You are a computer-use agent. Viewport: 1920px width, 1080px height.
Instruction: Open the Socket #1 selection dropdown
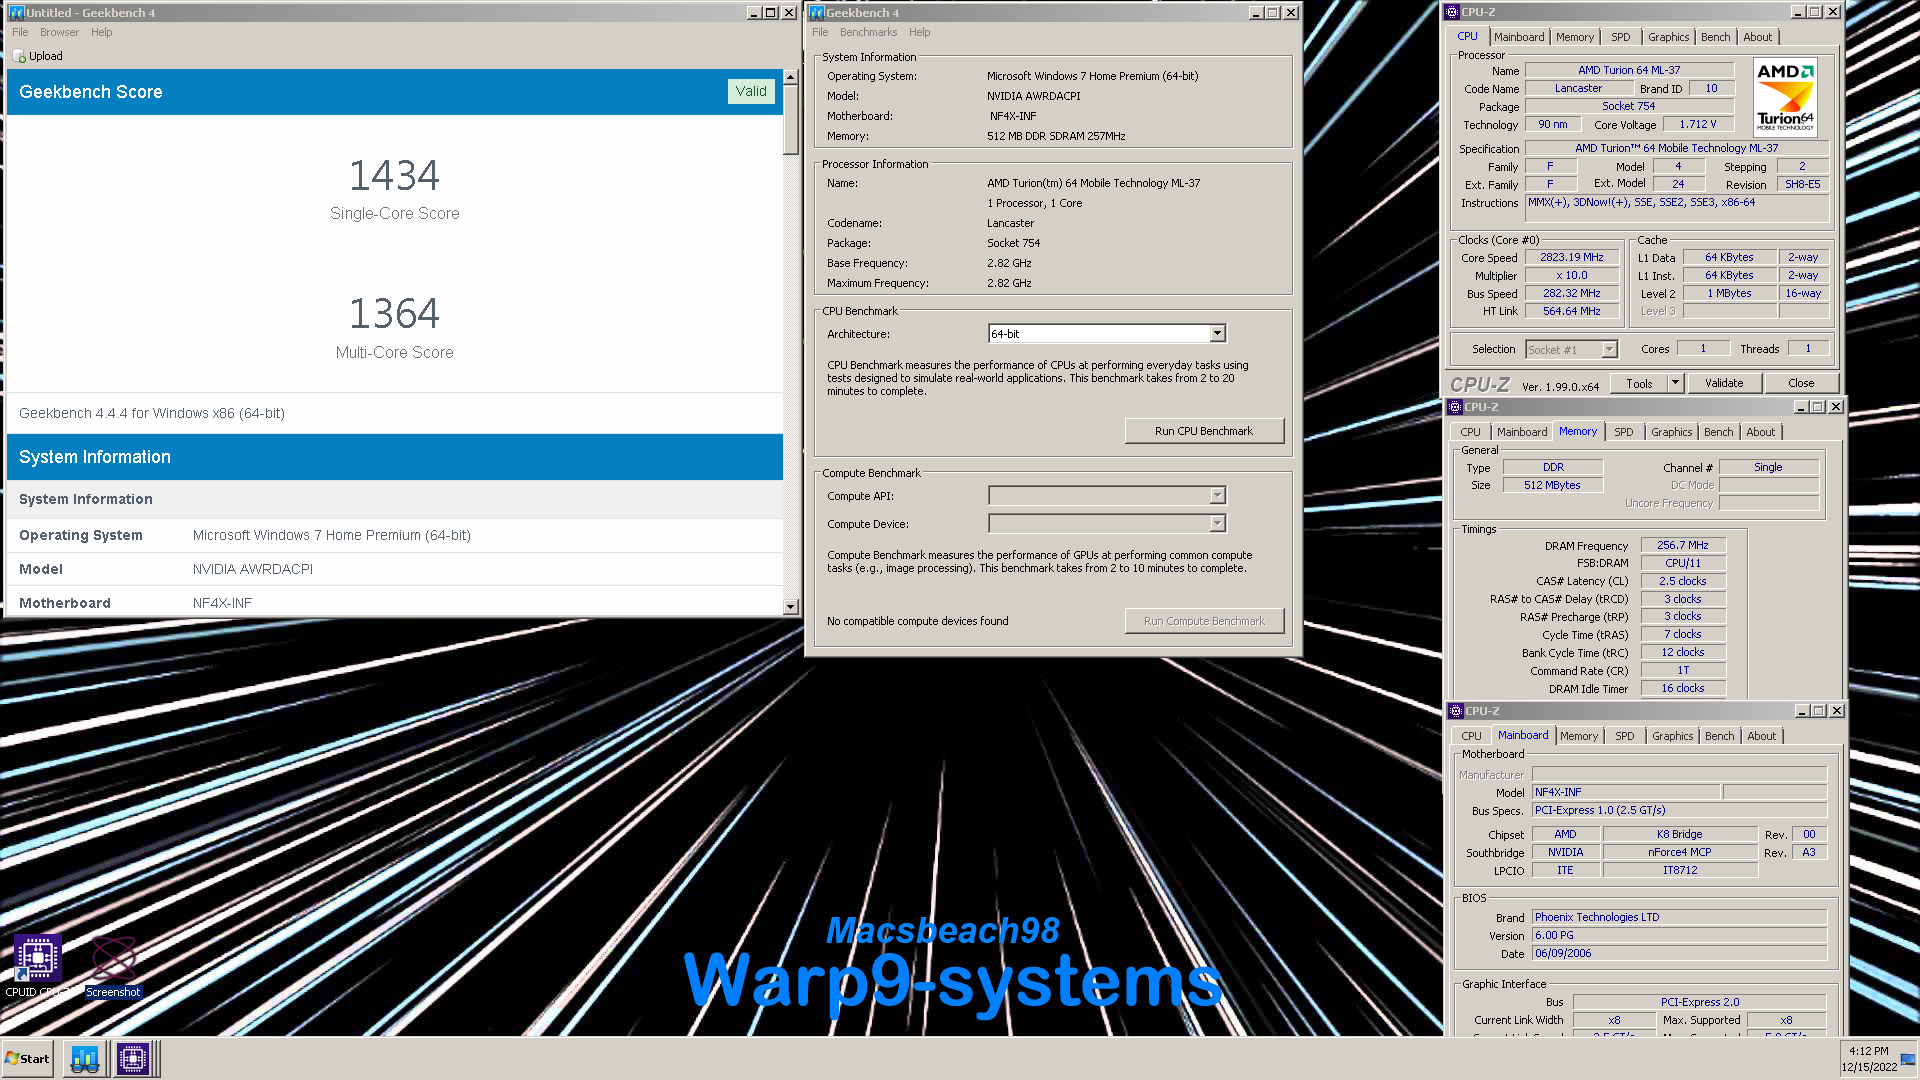1609,349
